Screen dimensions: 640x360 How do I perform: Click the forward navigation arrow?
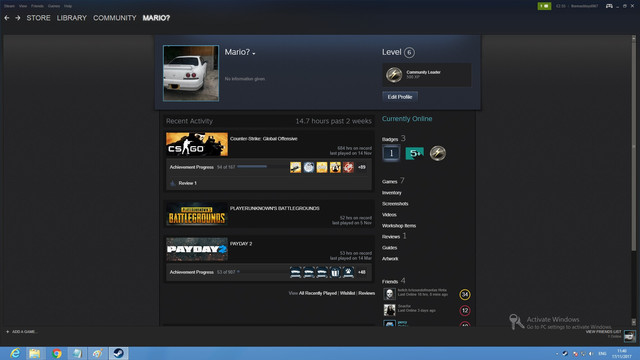[x=18, y=18]
